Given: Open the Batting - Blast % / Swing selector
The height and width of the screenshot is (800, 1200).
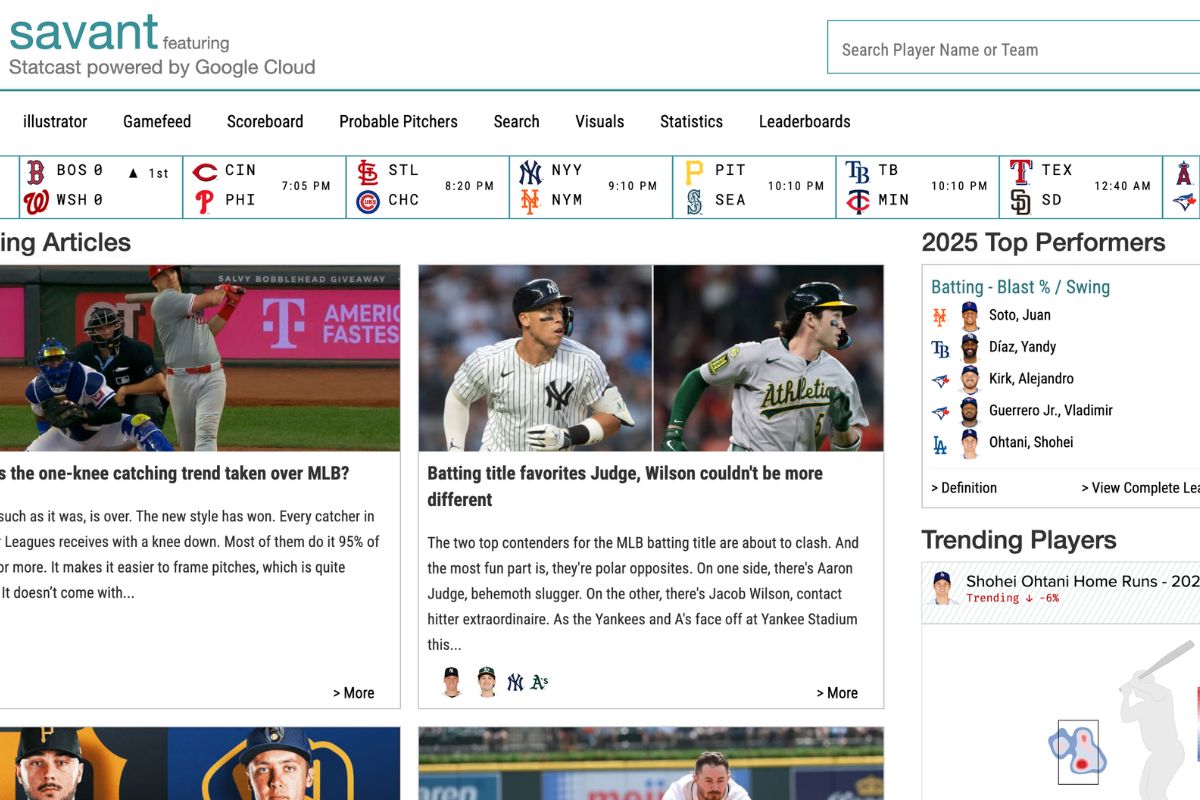Looking at the screenshot, I should pyautogui.click(x=1019, y=287).
